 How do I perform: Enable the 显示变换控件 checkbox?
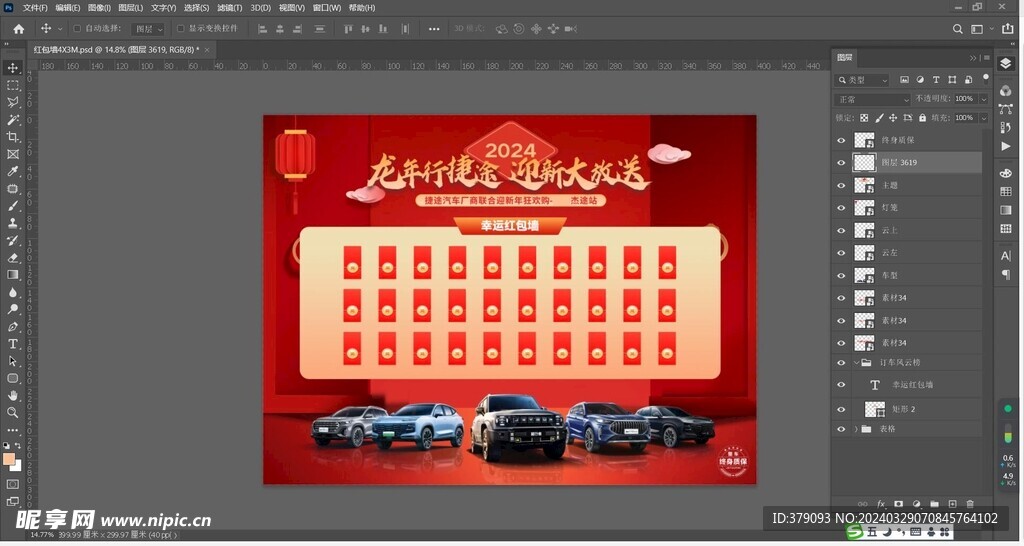[x=181, y=29]
